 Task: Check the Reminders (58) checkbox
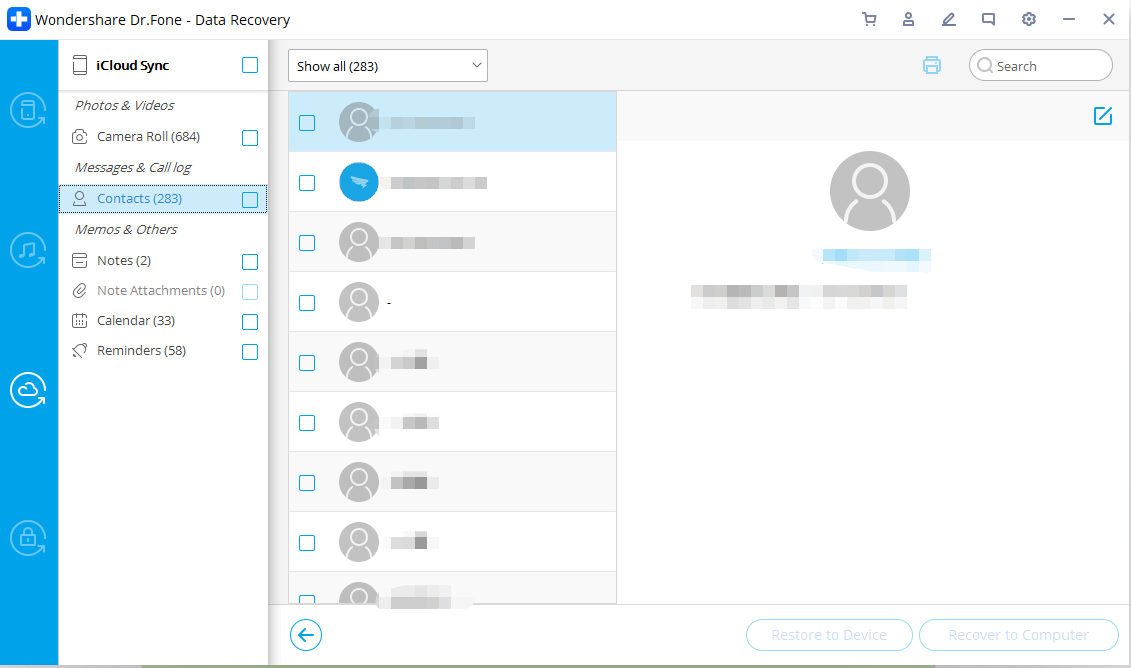click(x=250, y=352)
